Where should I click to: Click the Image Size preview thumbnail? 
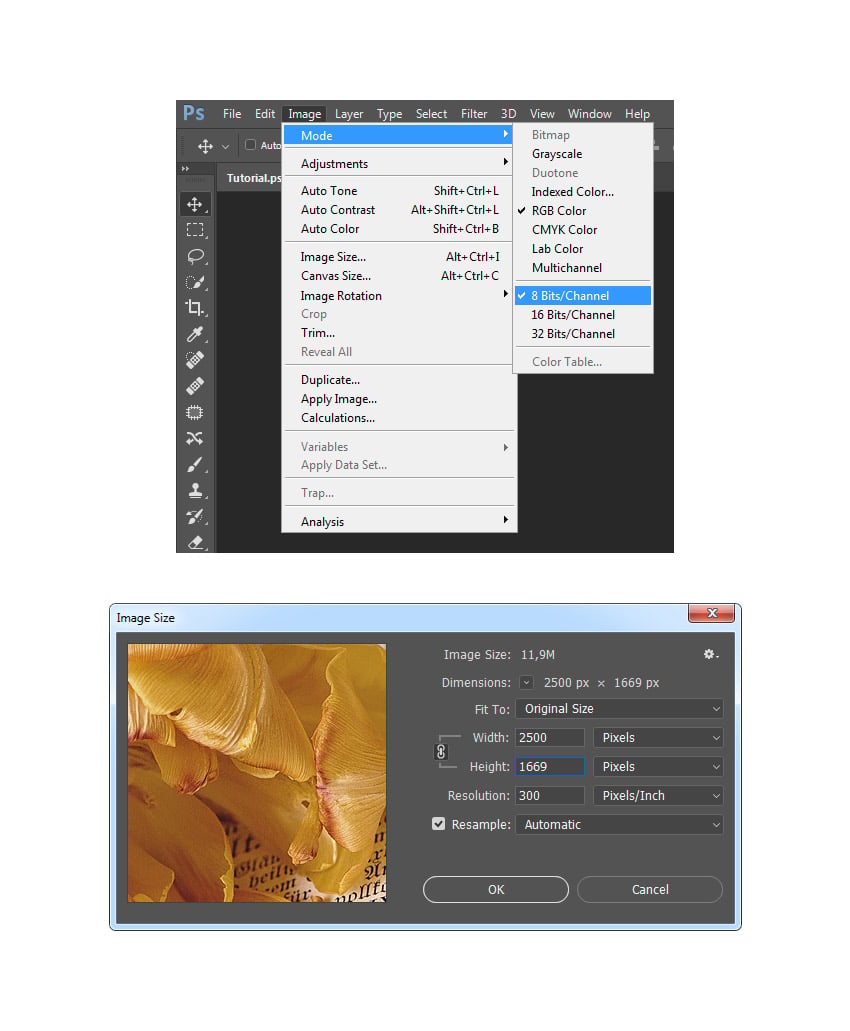(257, 773)
